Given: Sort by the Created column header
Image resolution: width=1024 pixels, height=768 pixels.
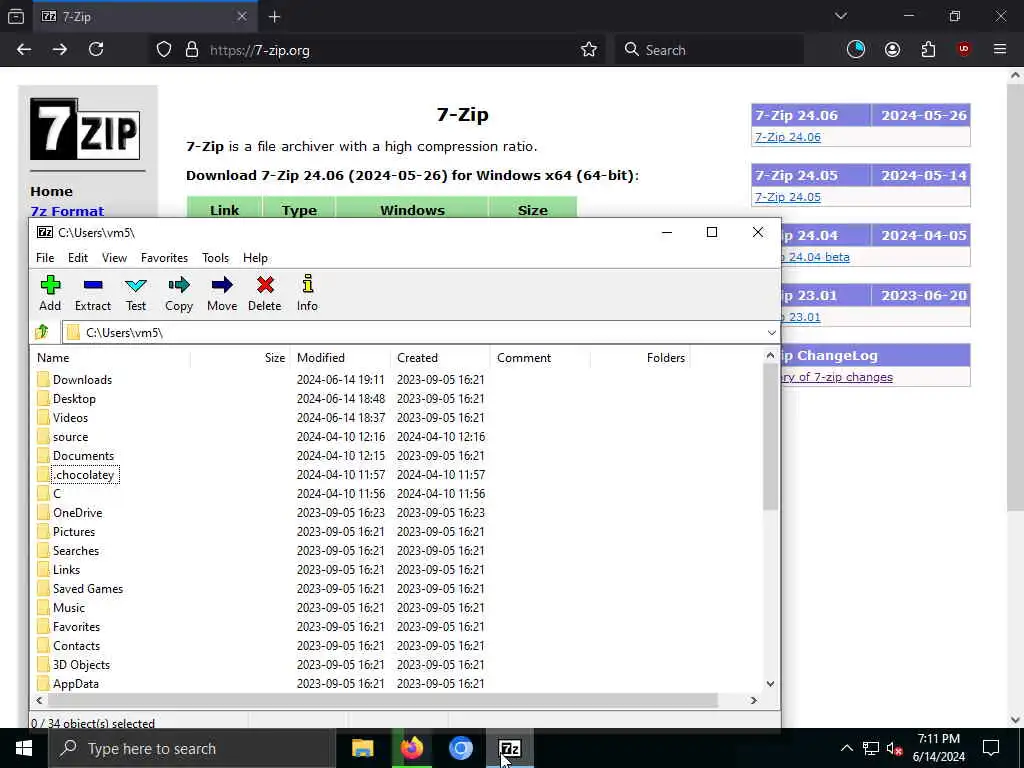Looking at the screenshot, I should pos(441,358).
